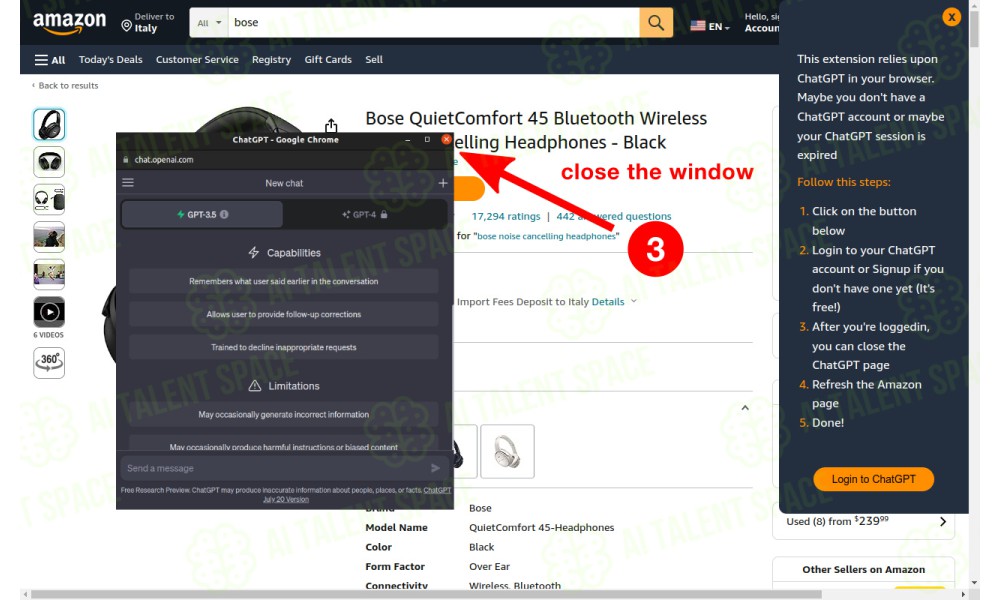Open Gift Cards
Screen dimensions: 1000x600
[x=328, y=59]
